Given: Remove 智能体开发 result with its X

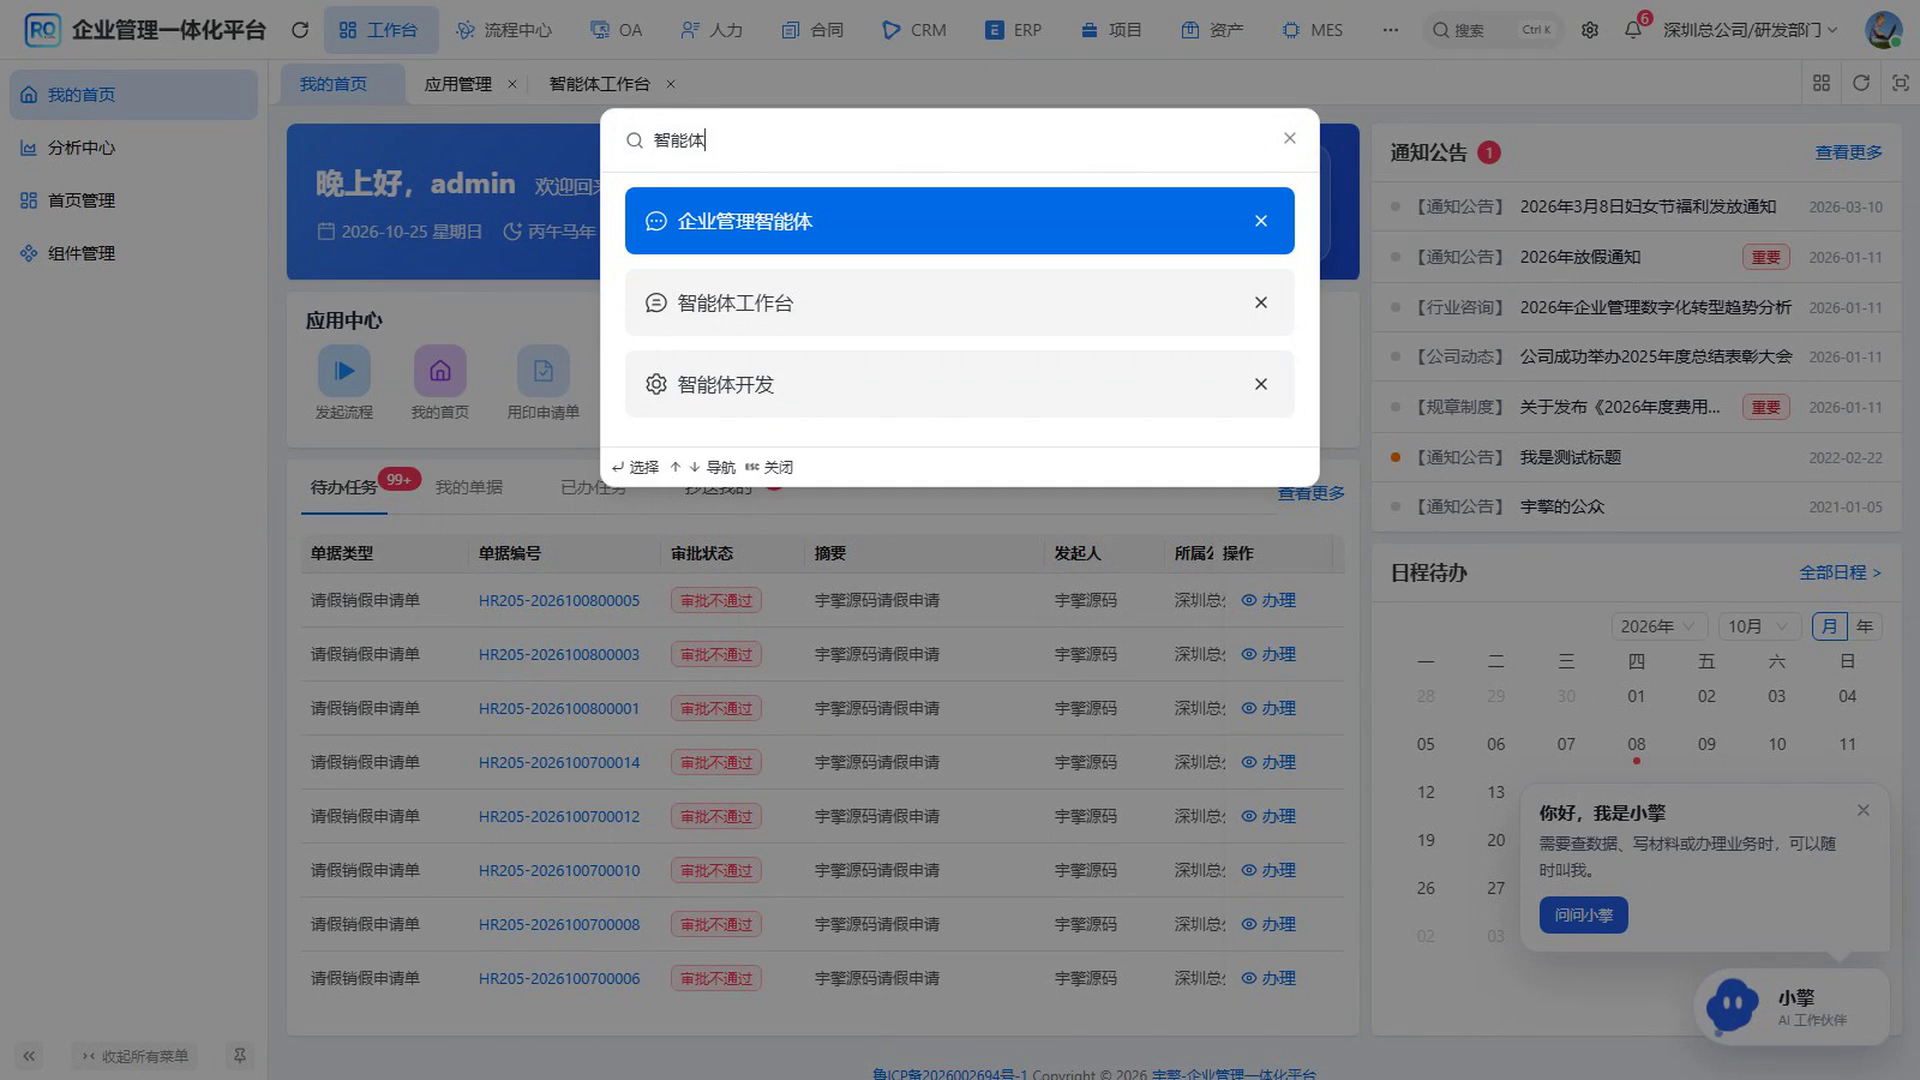Looking at the screenshot, I should [x=1260, y=384].
